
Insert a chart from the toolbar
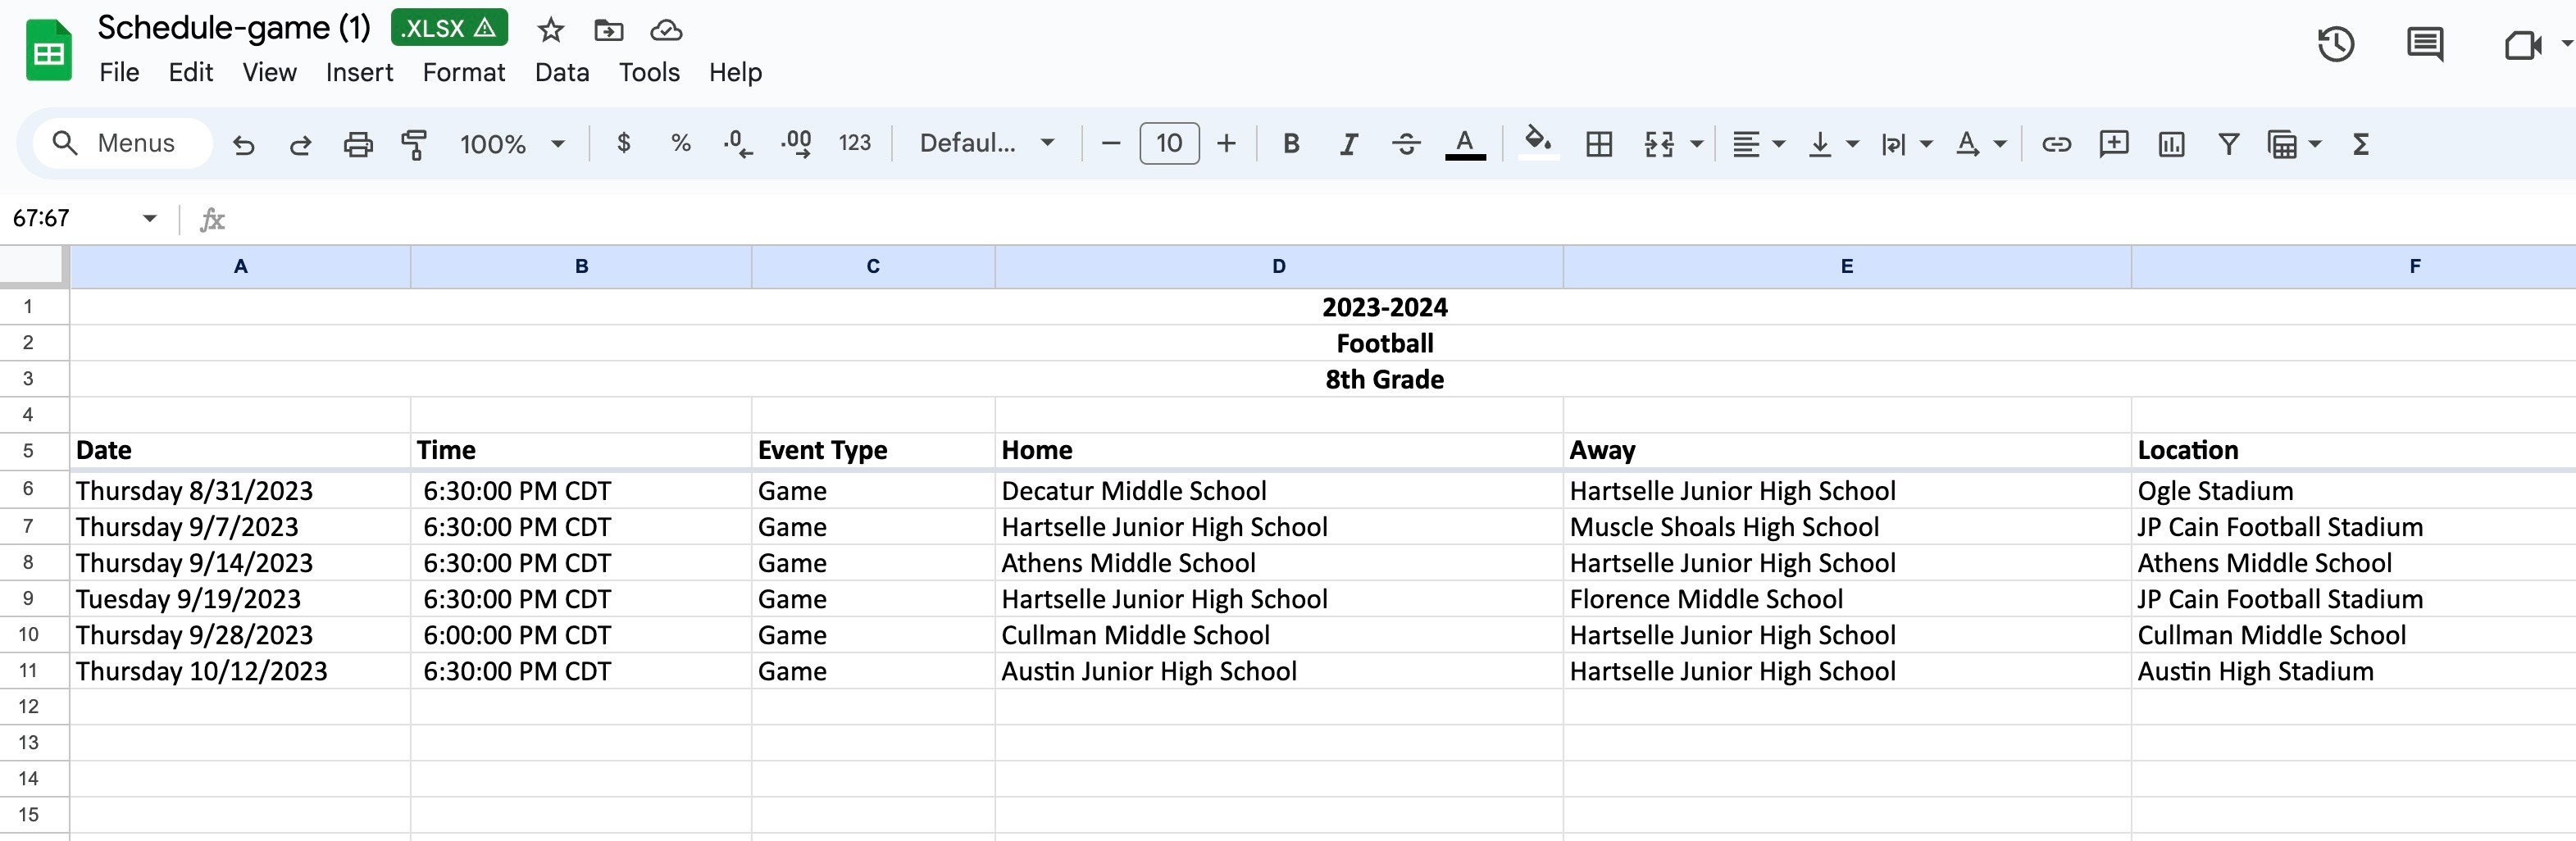click(x=2171, y=144)
